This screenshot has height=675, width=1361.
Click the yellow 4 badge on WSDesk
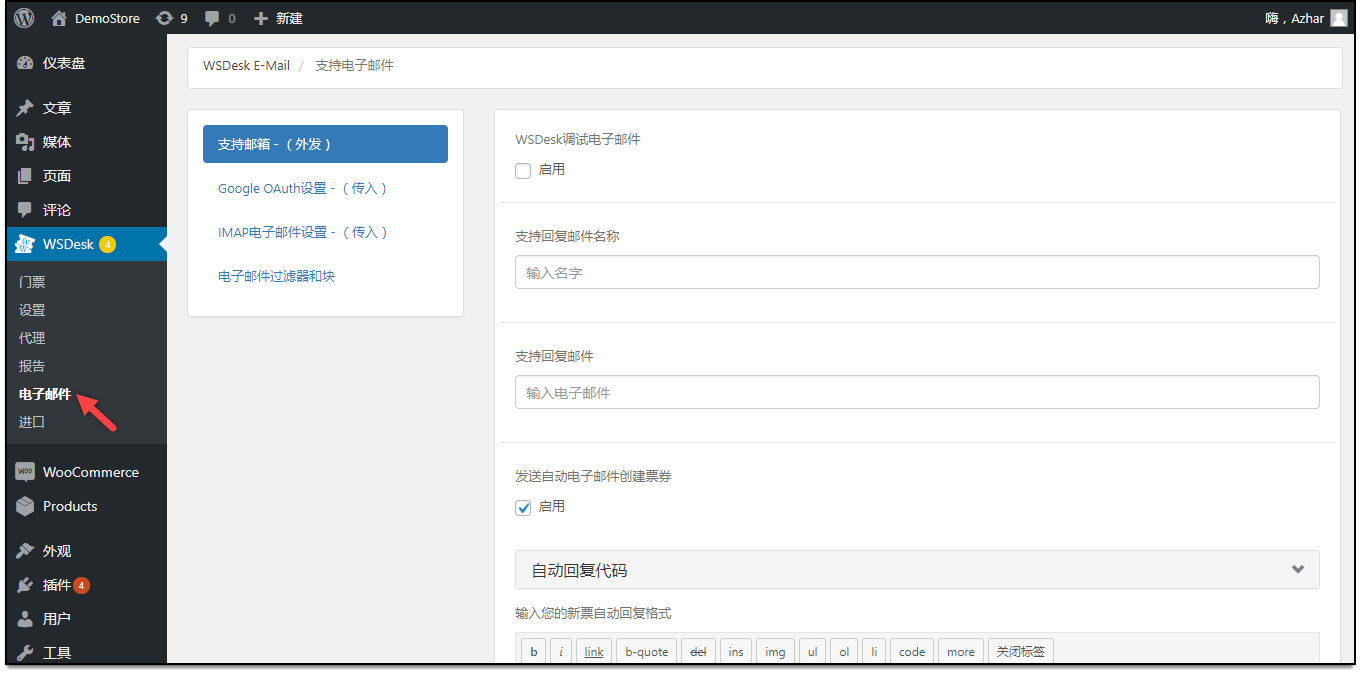108,244
